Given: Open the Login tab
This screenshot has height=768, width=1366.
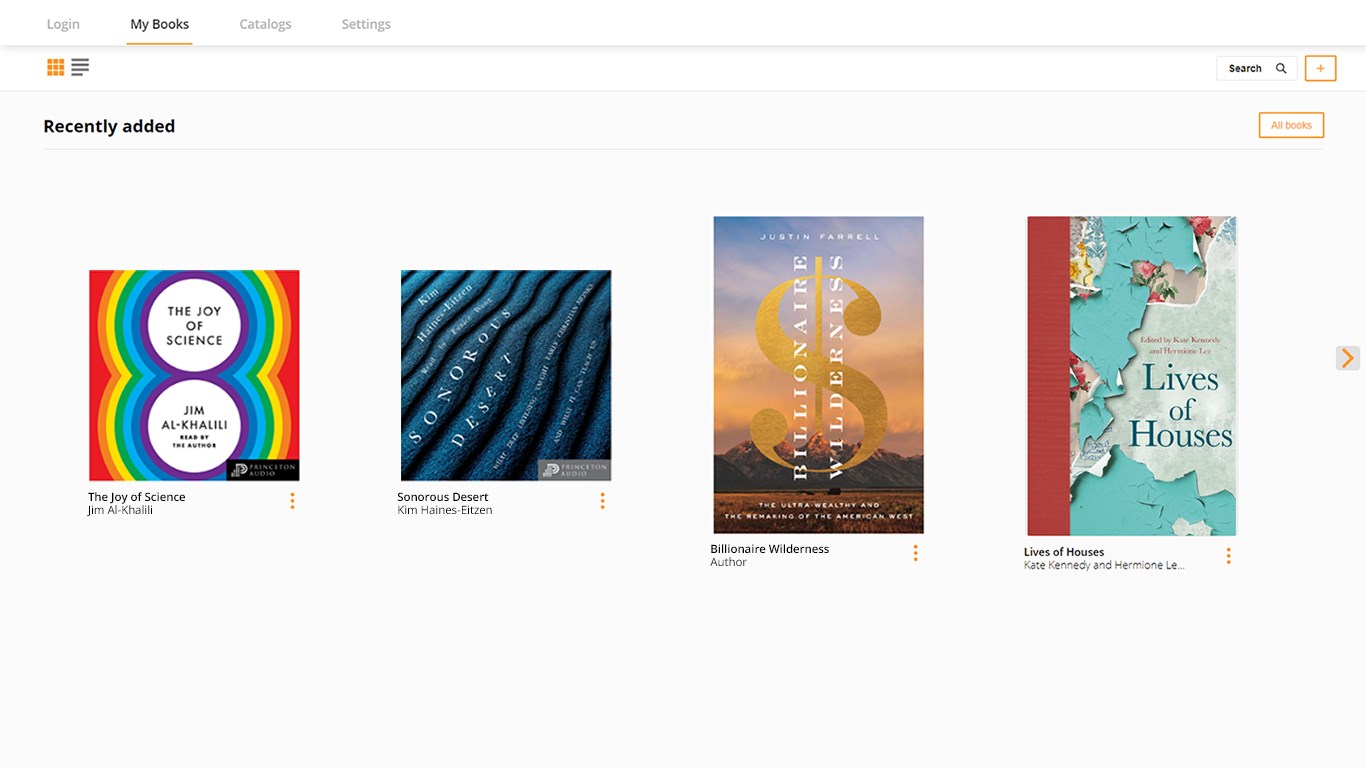Looking at the screenshot, I should pyautogui.click(x=63, y=24).
